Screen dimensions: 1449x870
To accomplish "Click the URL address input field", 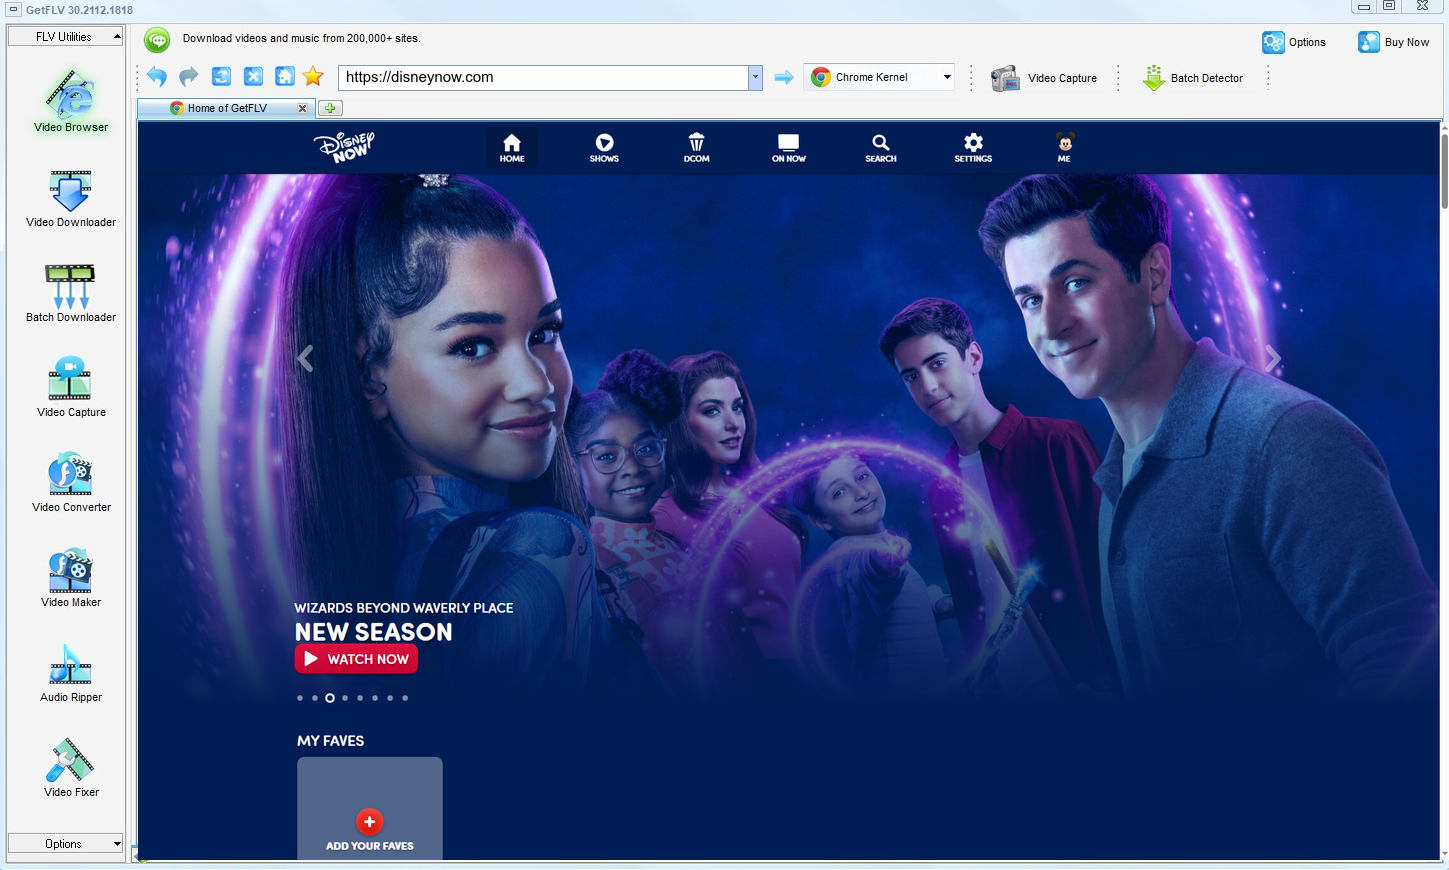I will (543, 77).
